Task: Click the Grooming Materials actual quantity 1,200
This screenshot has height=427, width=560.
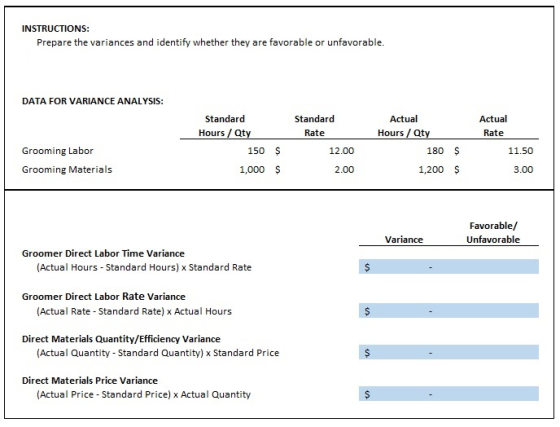Action: coord(431,170)
